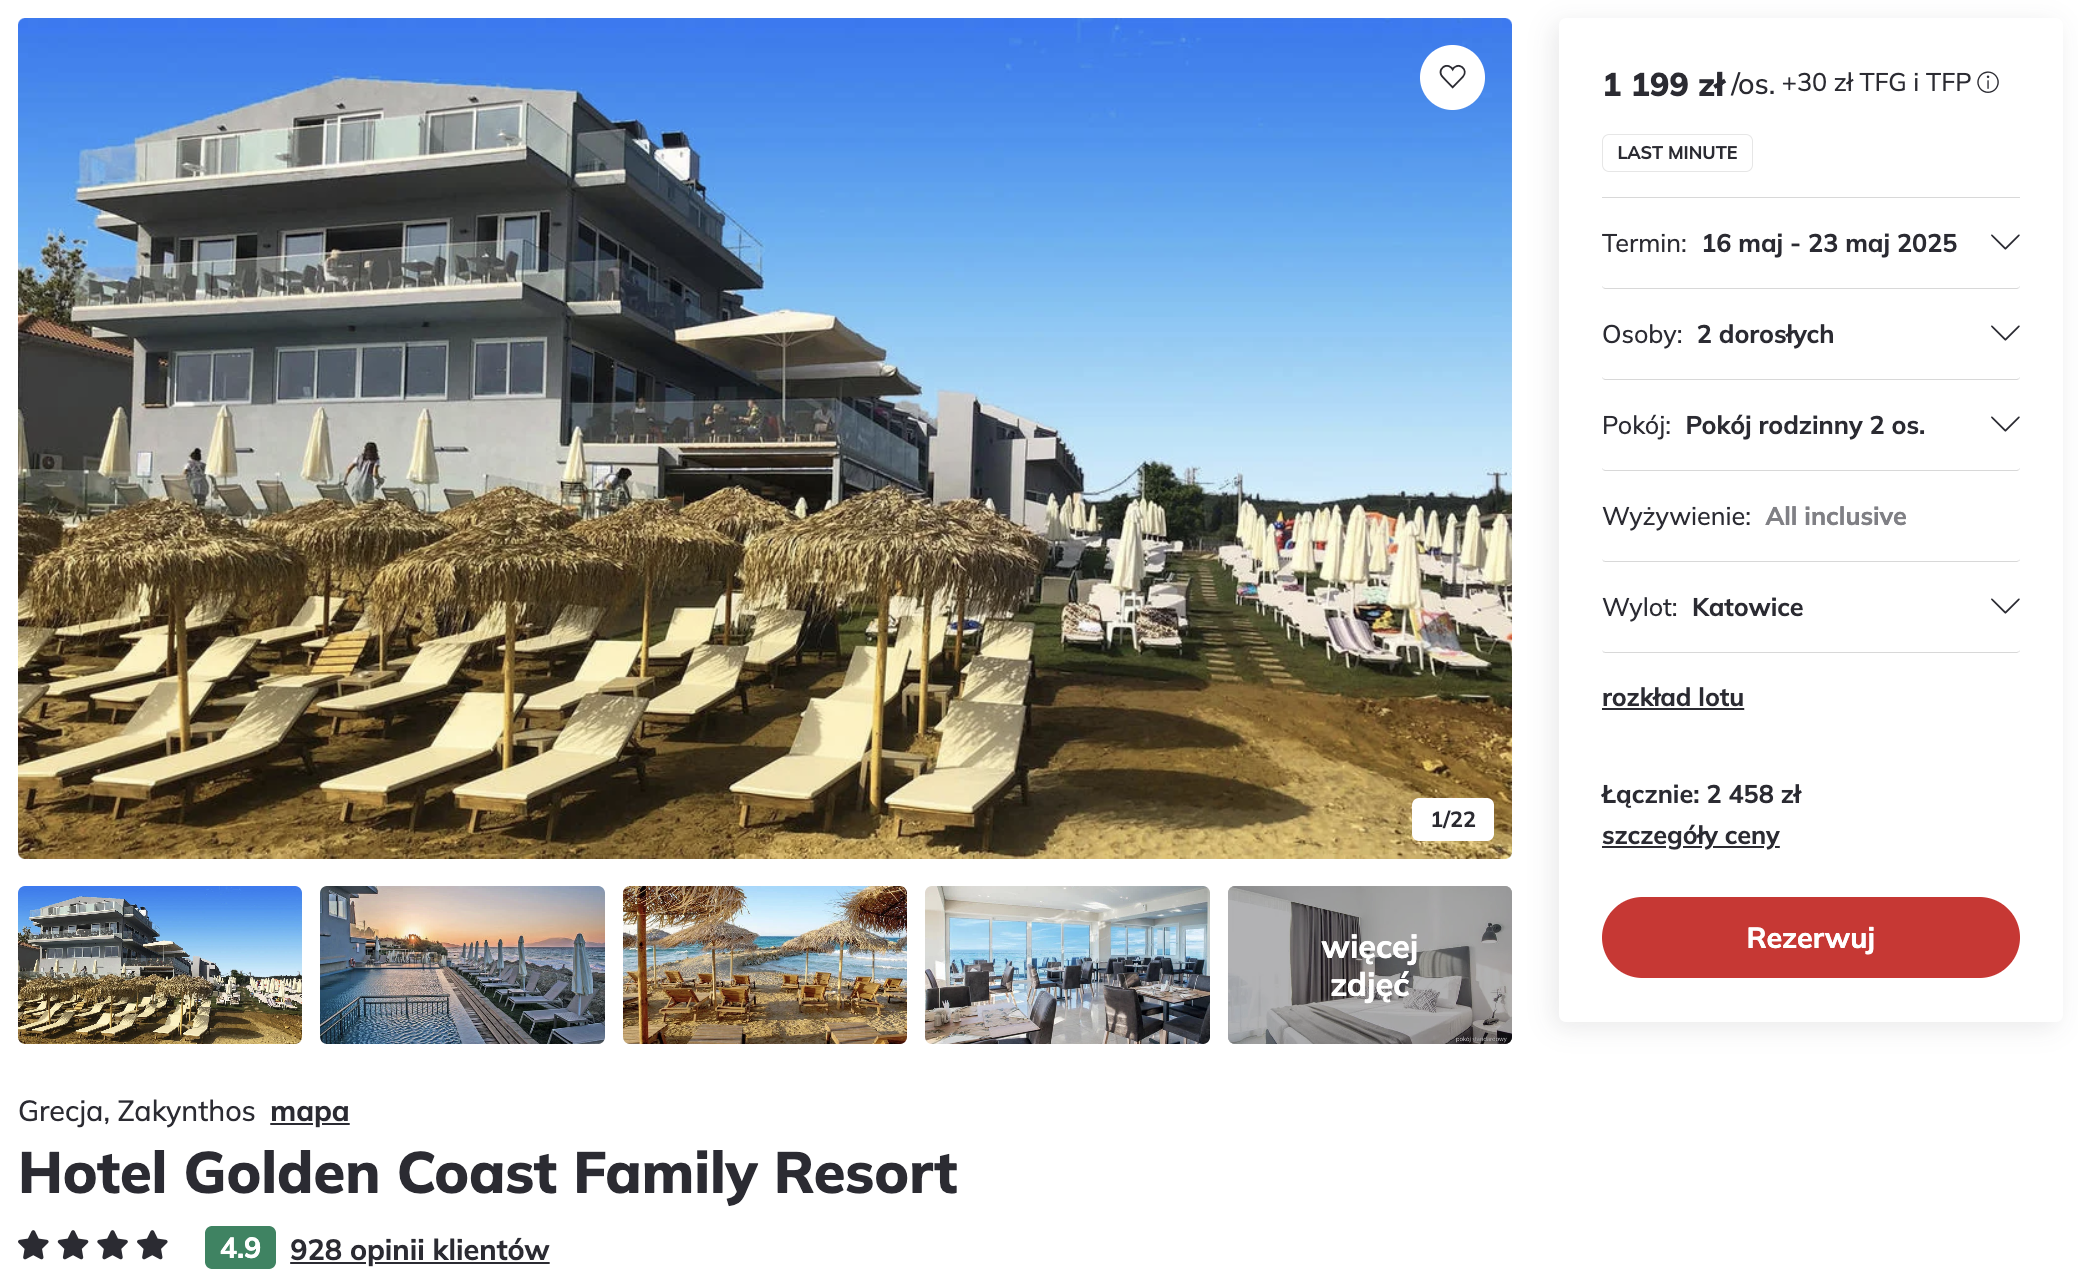The width and height of the screenshot is (2078, 1284).
Task: Expand the Wylot Katowice departure dropdown
Action: [1810, 607]
